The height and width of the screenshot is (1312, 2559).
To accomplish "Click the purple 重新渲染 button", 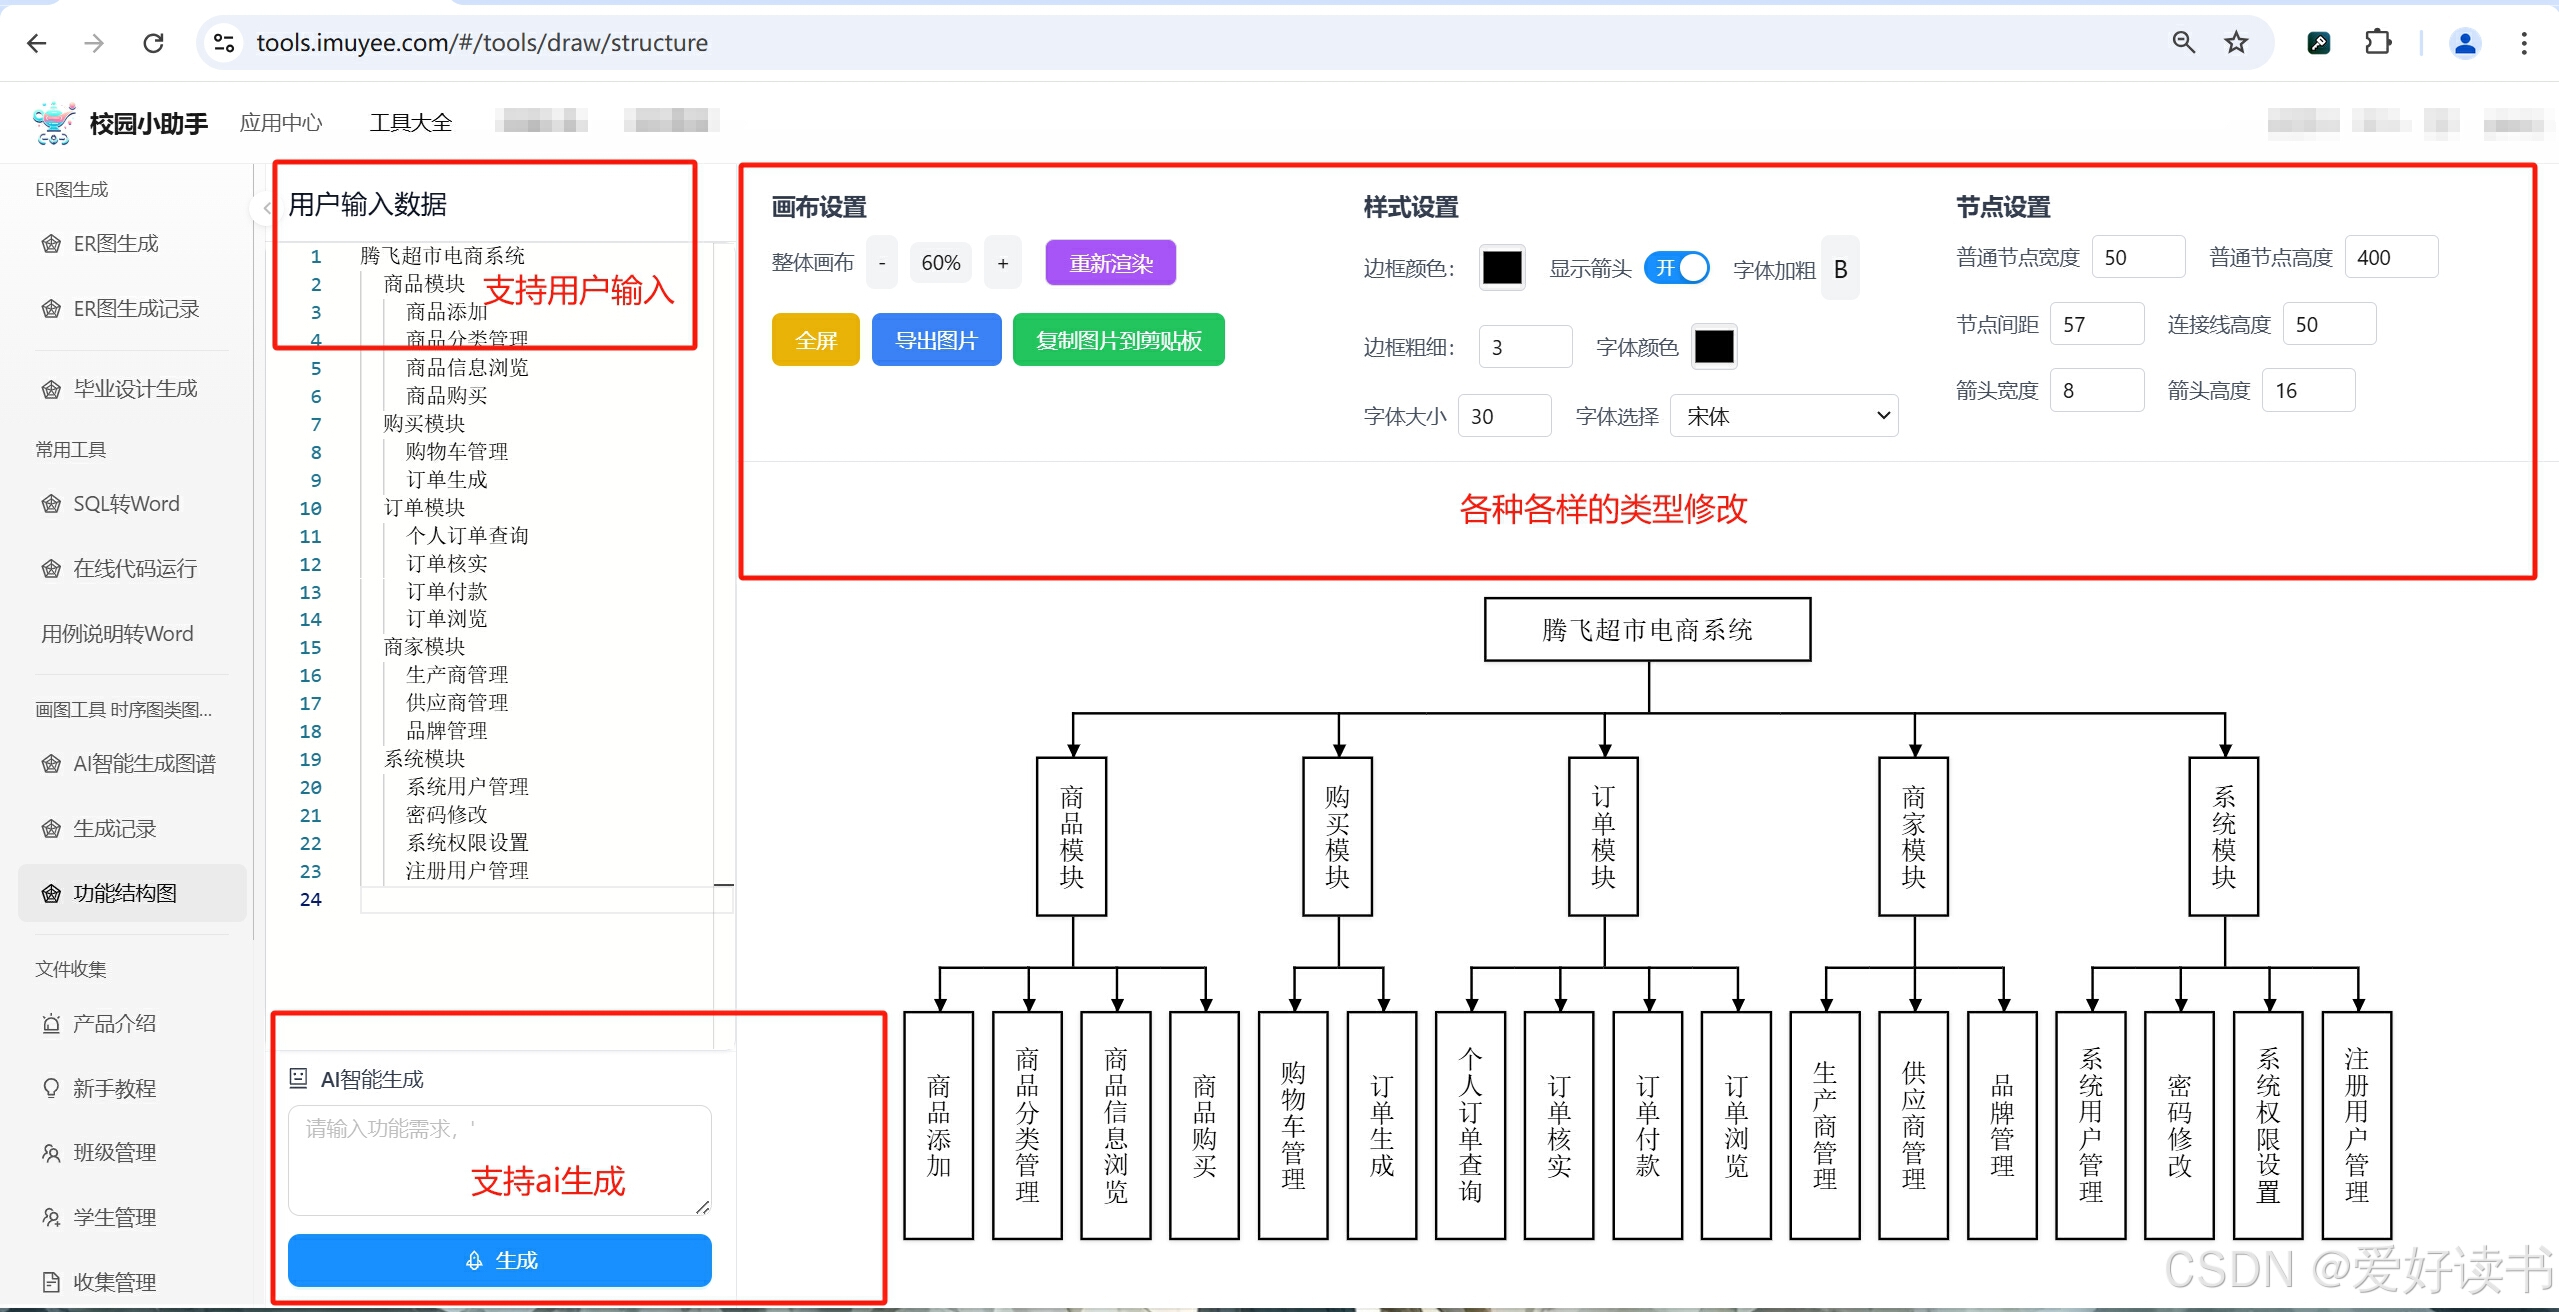I will [x=1110, y=263].
